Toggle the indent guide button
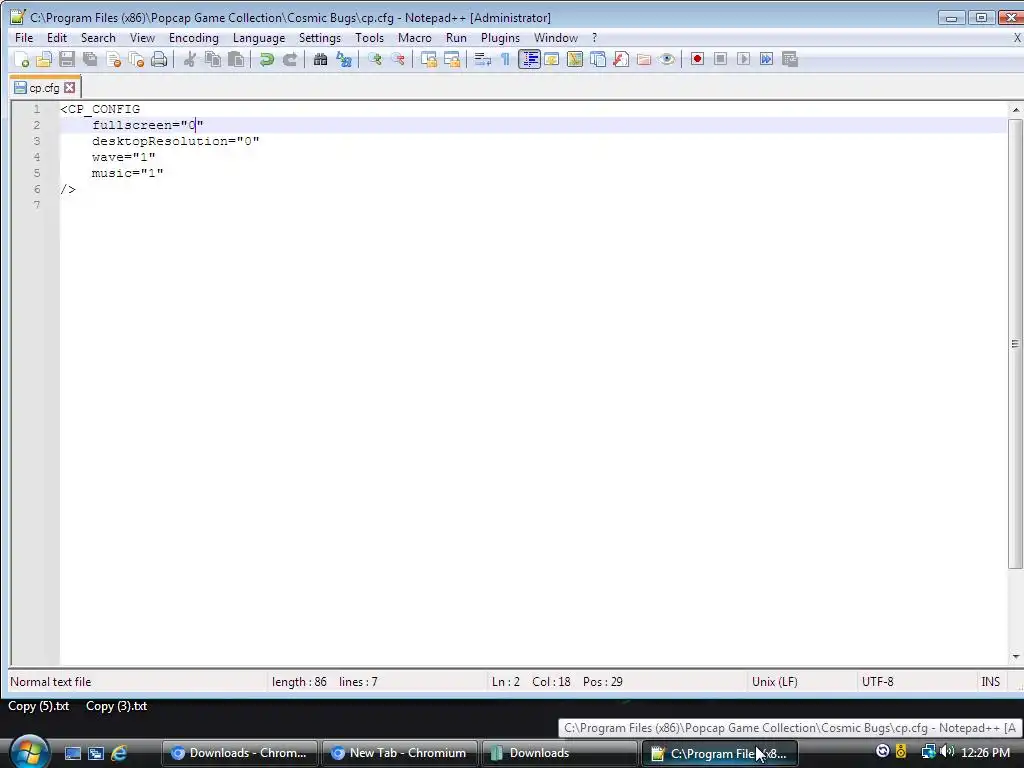 click(x=529, y=59)
